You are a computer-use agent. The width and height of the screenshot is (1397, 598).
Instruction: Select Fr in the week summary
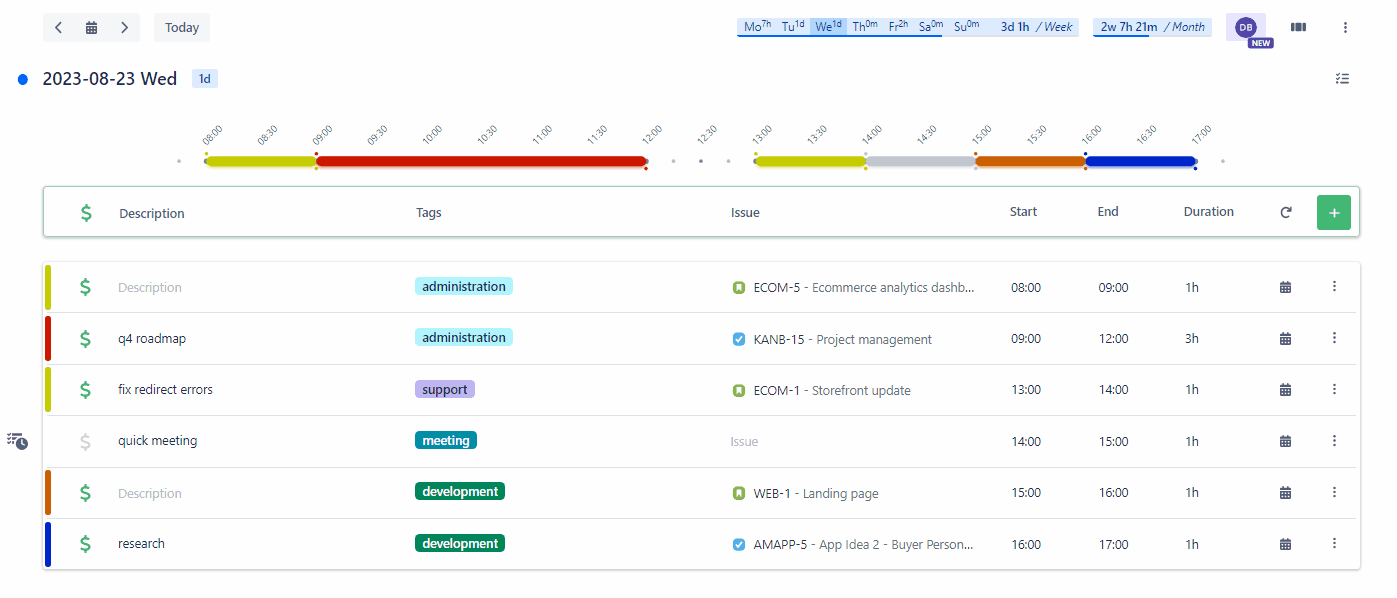pyautogui.click(x=898, y=27)
